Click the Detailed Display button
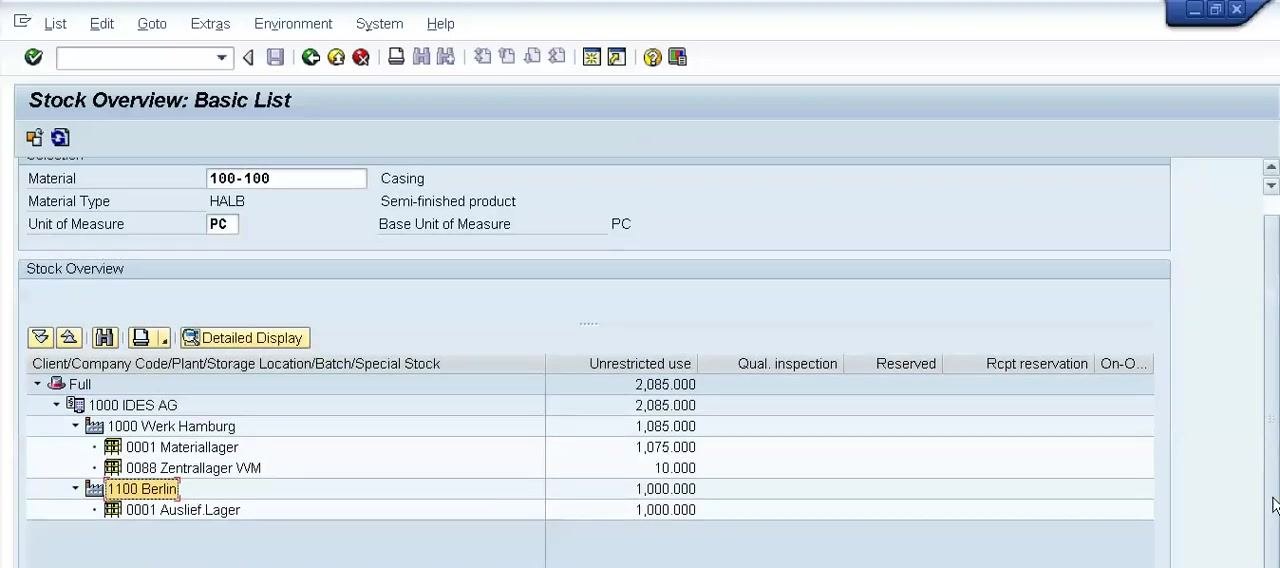 (244, 338)
